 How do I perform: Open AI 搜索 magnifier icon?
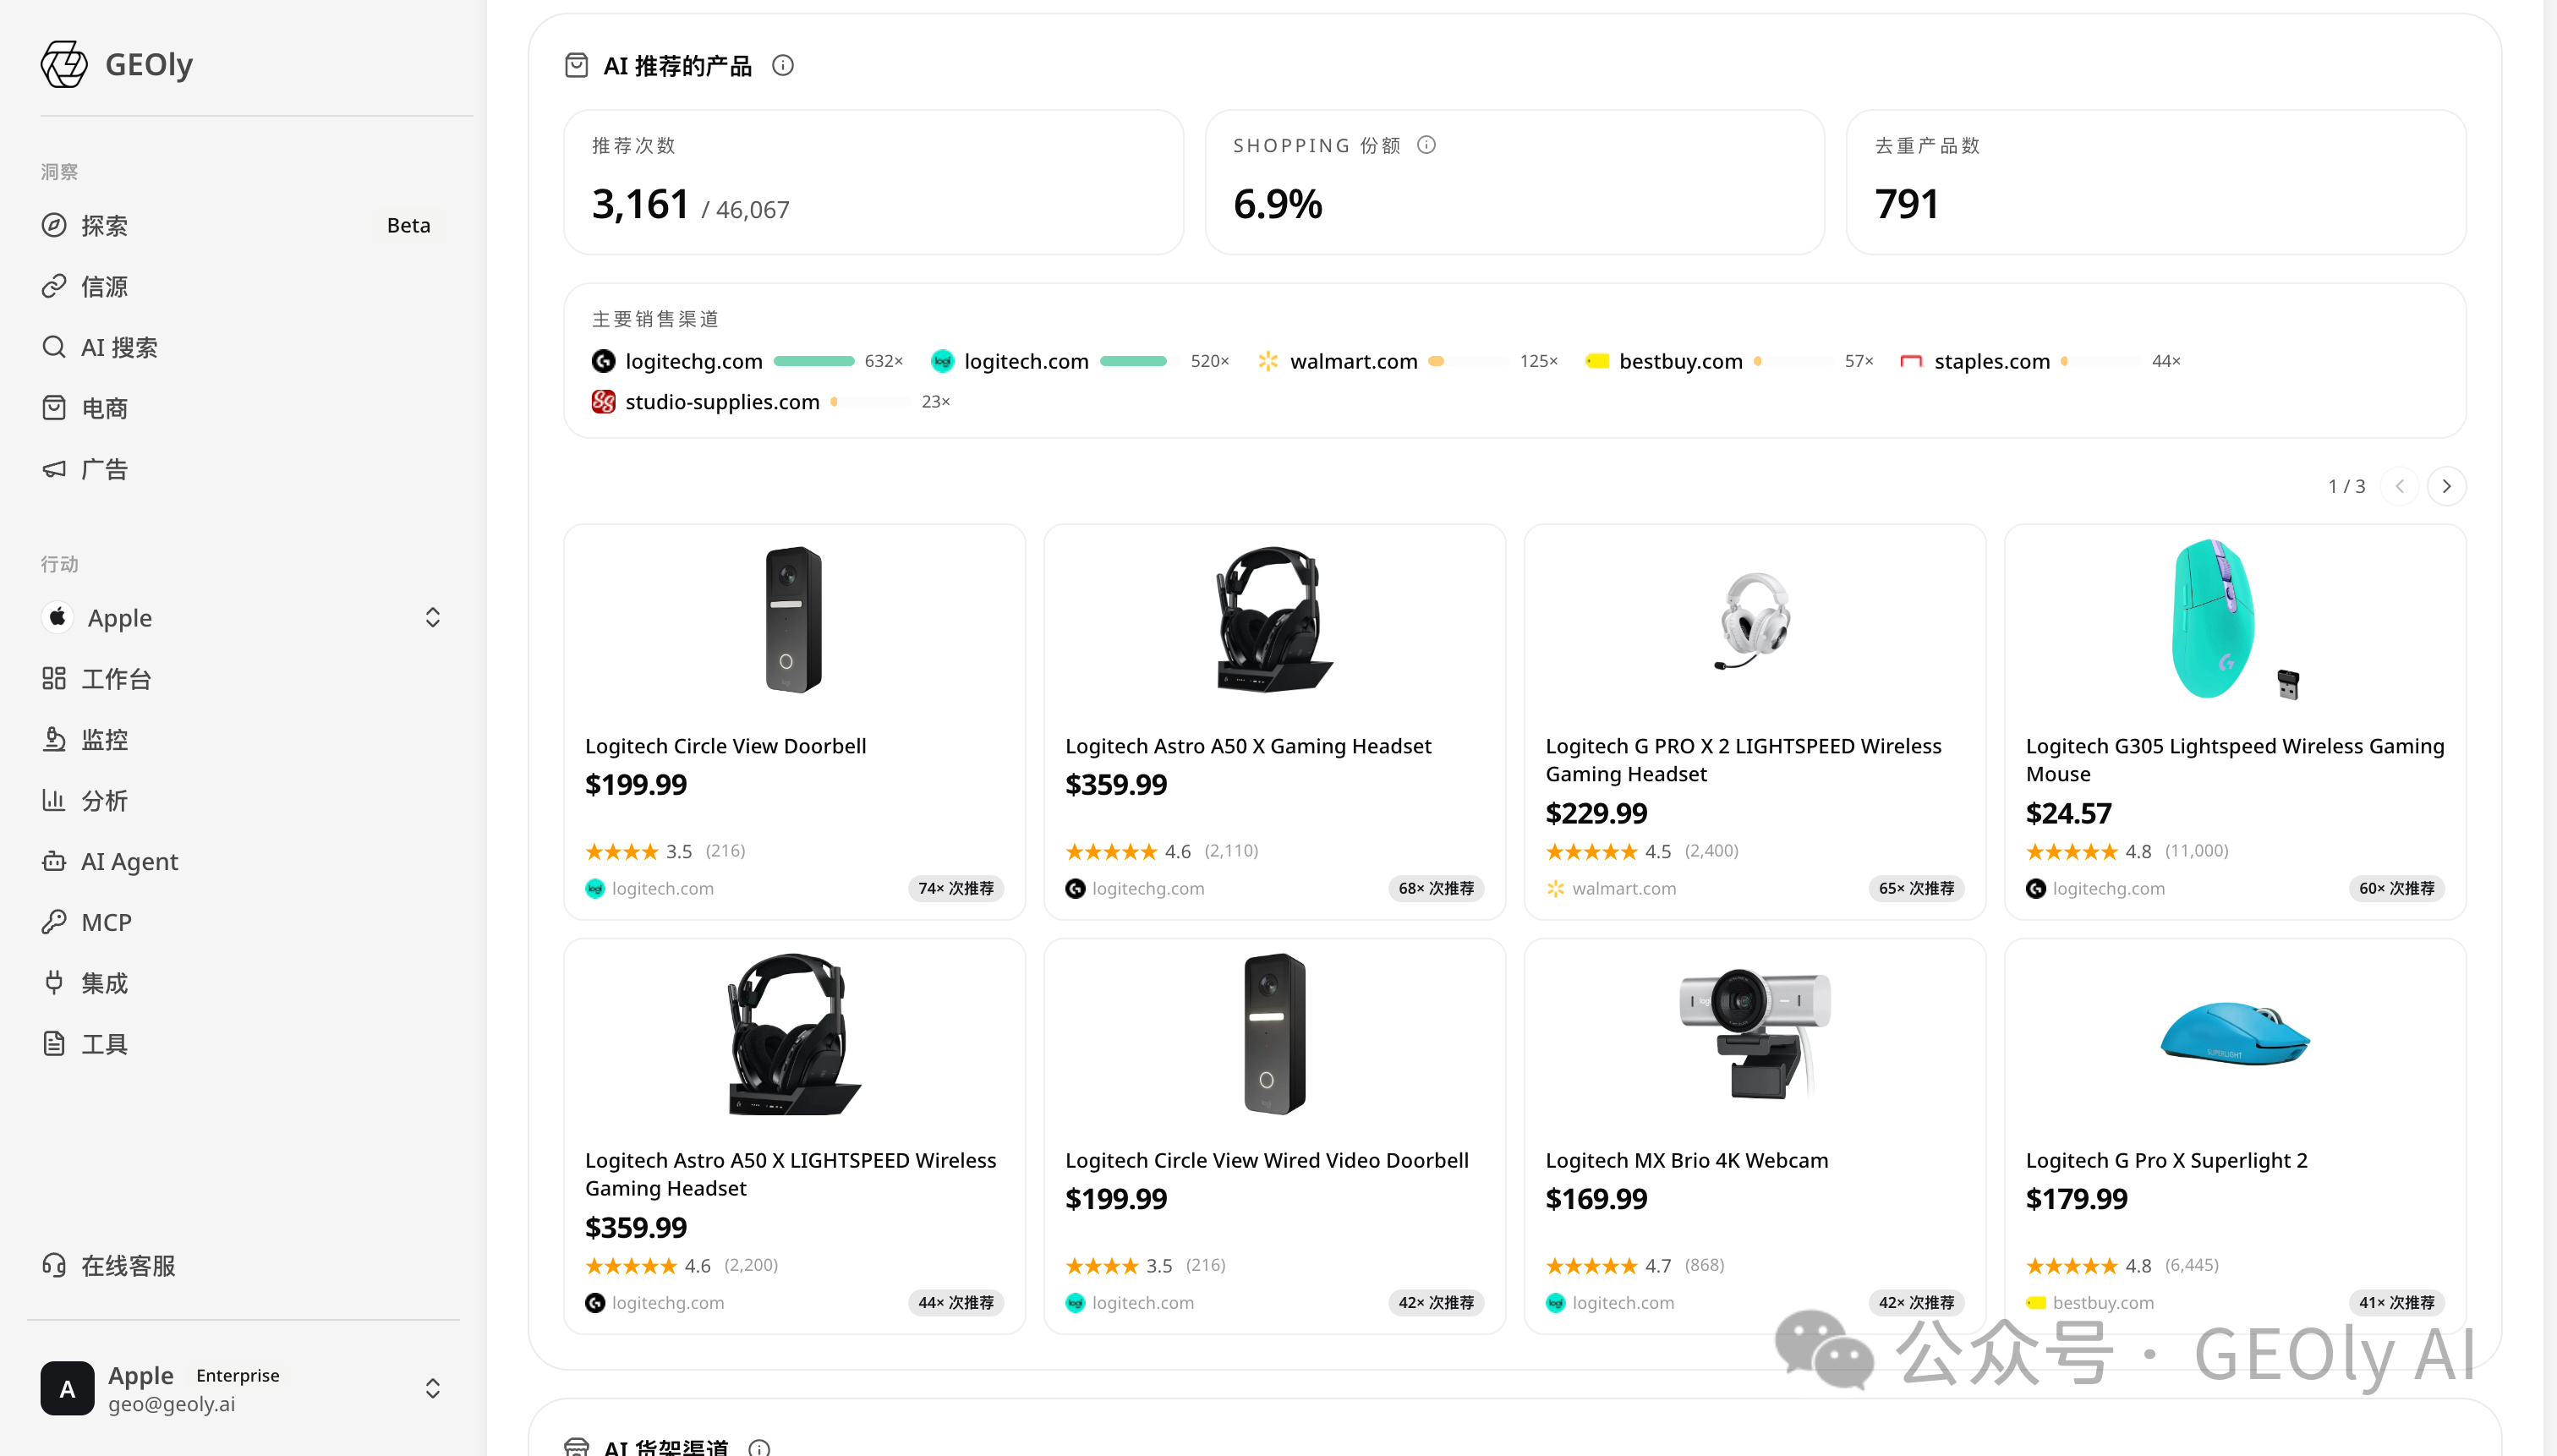pyautogui.click(x=54, y=347)
